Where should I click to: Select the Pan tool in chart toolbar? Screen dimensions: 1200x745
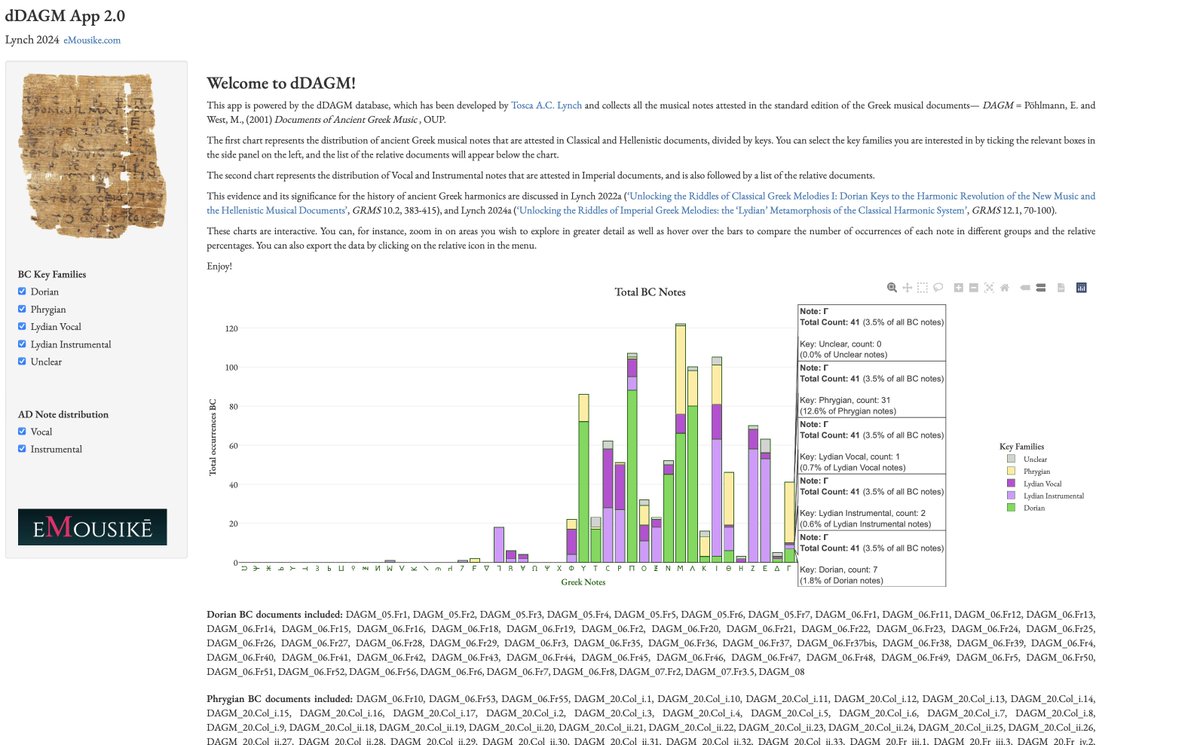(x=908, y=287)
